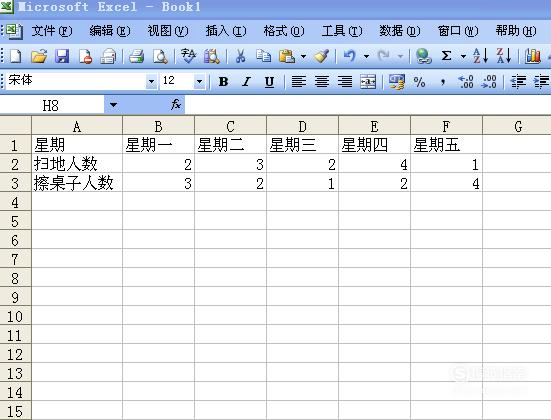551x420 pixels.
Task: Open the Chart Wizard icon
Action: click(532, 56)
